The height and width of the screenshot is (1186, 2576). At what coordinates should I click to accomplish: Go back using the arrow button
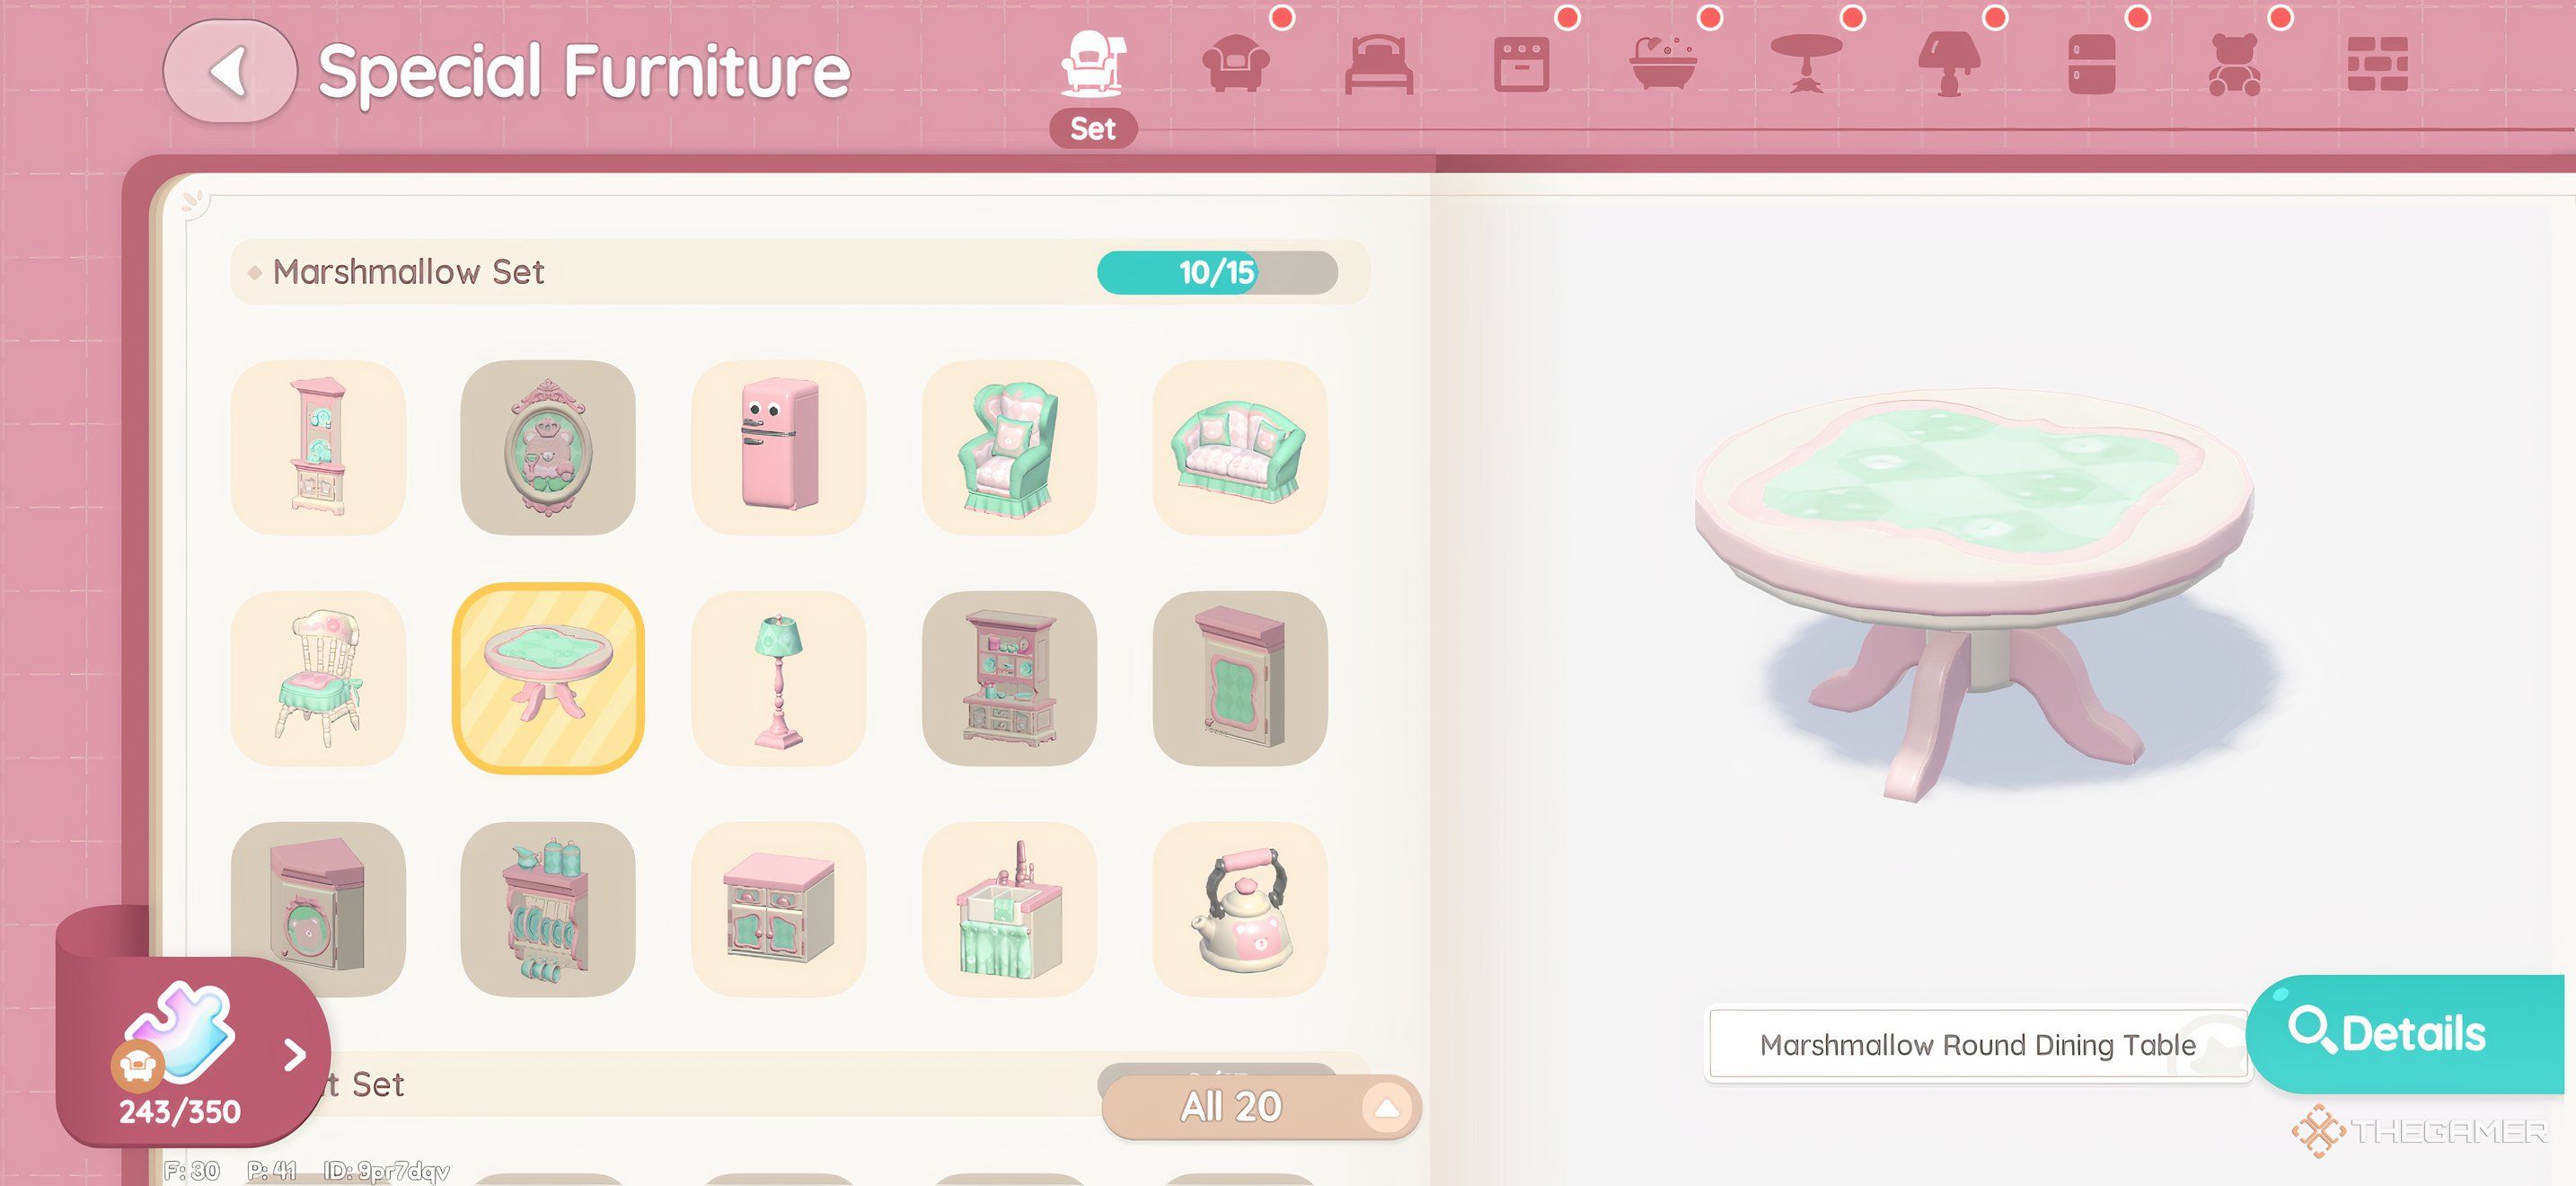click(x=229, y=71)
